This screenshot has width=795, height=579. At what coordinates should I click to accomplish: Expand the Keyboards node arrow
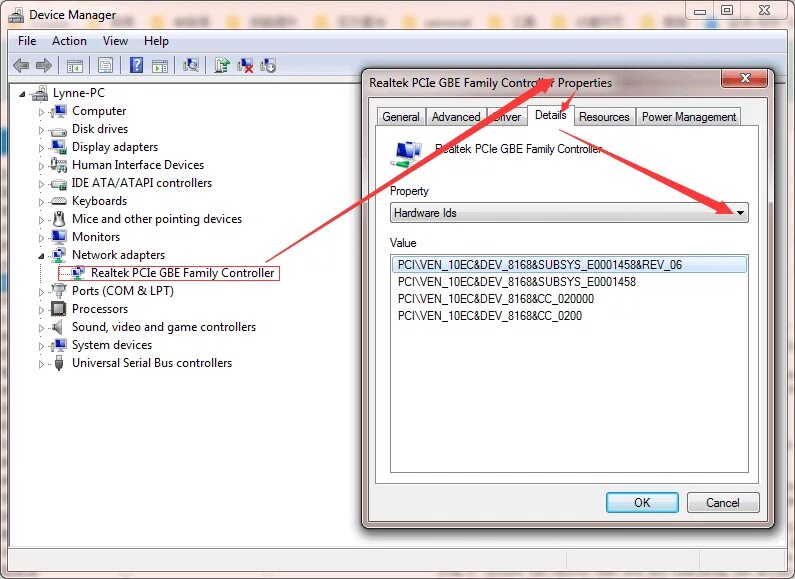[x=41, y=202]
